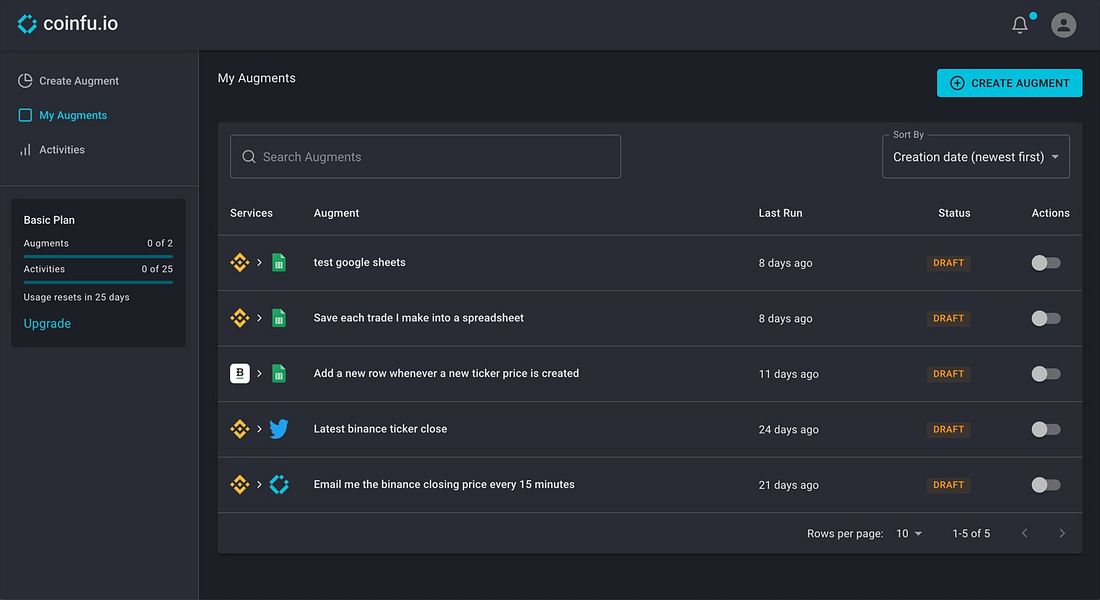Viewport: 1100px width, 600px height.
Task: Activate Latest binance ticker close toggle
Action: (1045, 429)
